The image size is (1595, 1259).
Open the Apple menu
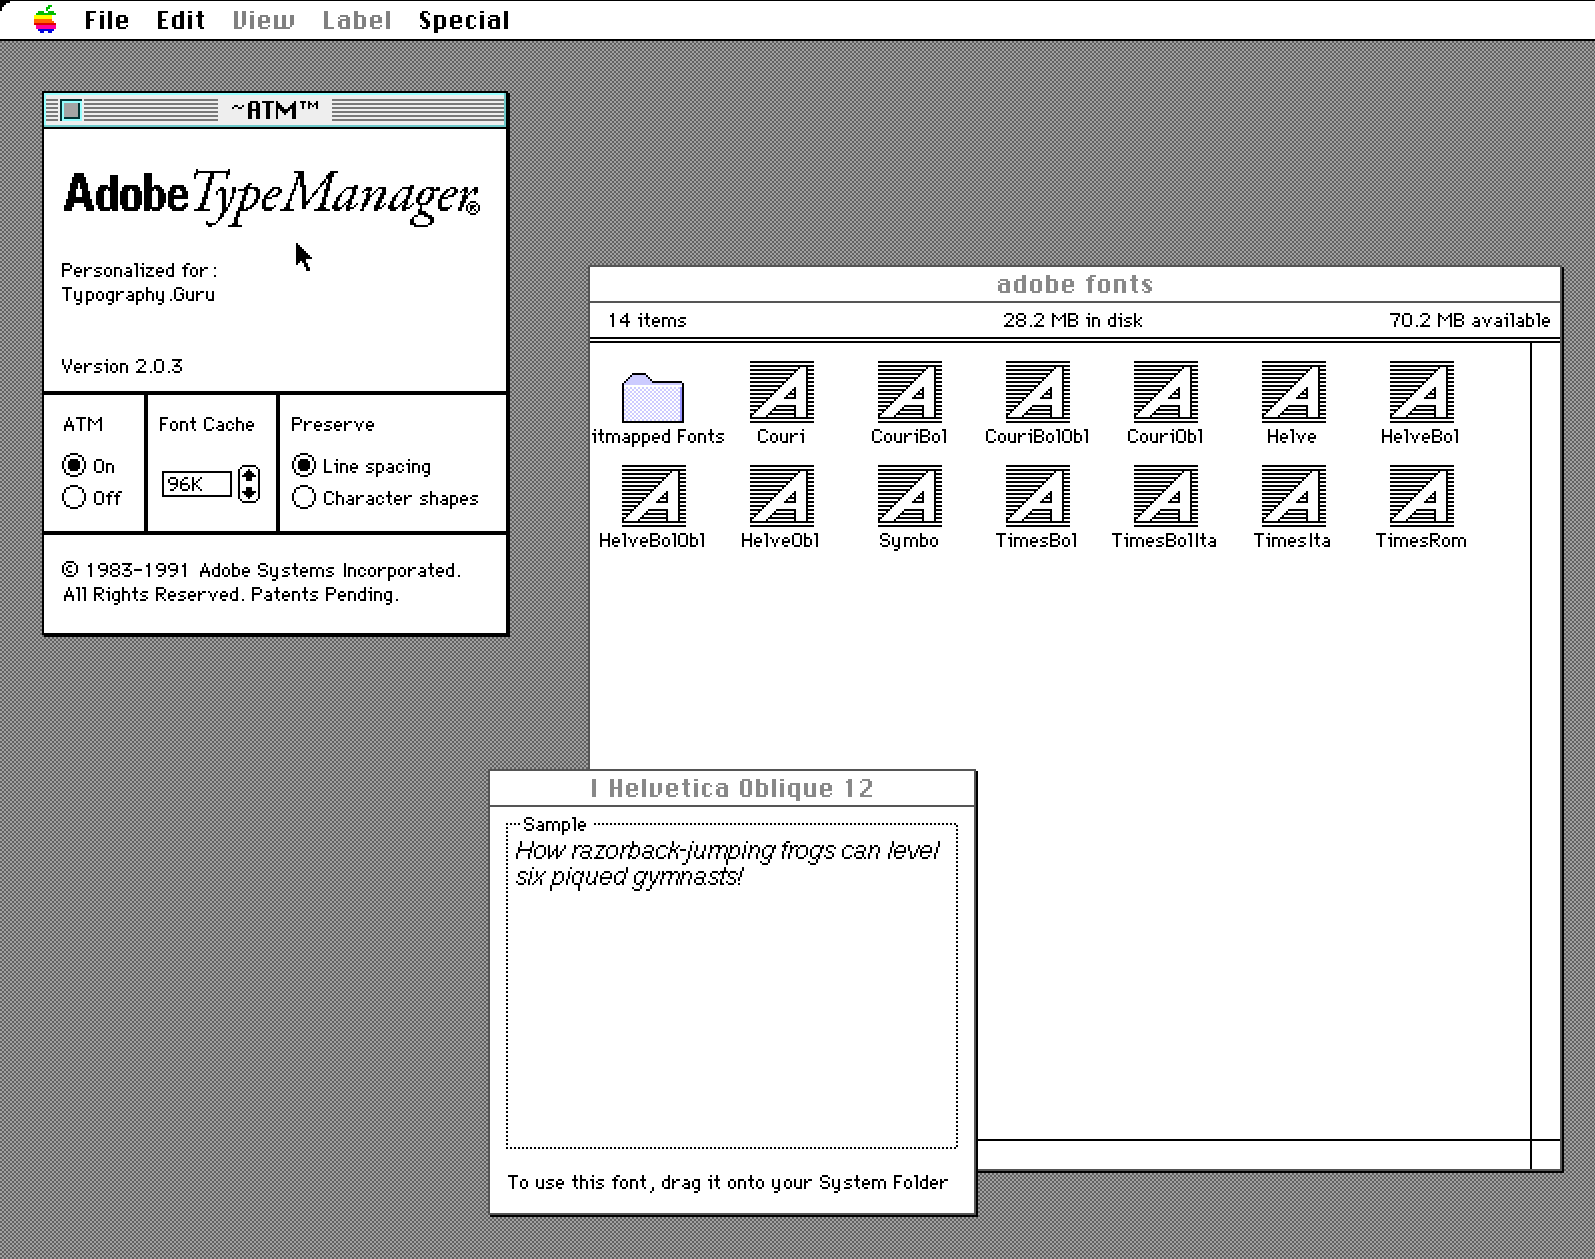[45, 19]
